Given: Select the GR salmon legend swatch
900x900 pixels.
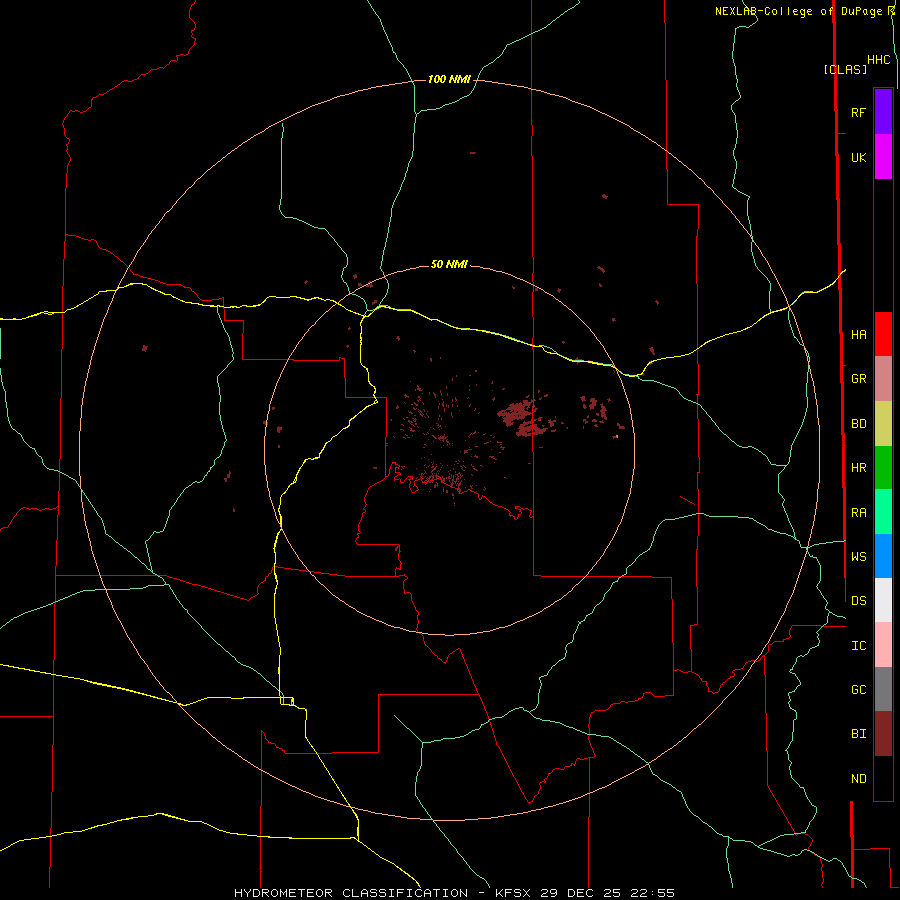Looking at the screenshot, I should (883, 379).
